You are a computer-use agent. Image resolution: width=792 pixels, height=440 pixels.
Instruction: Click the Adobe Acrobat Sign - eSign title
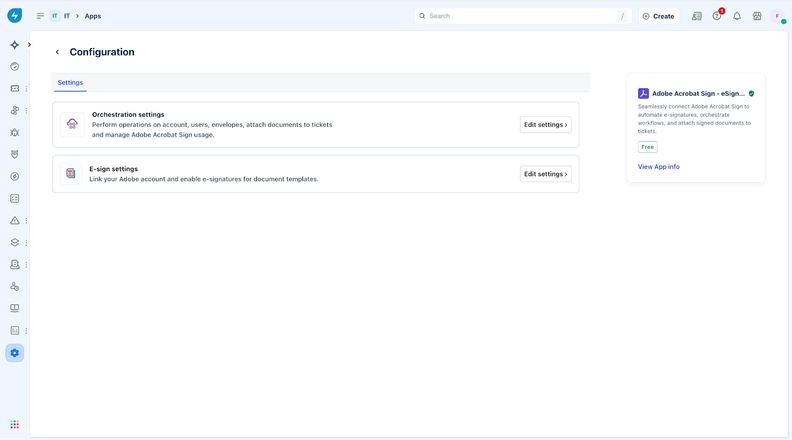click(698, 93)
